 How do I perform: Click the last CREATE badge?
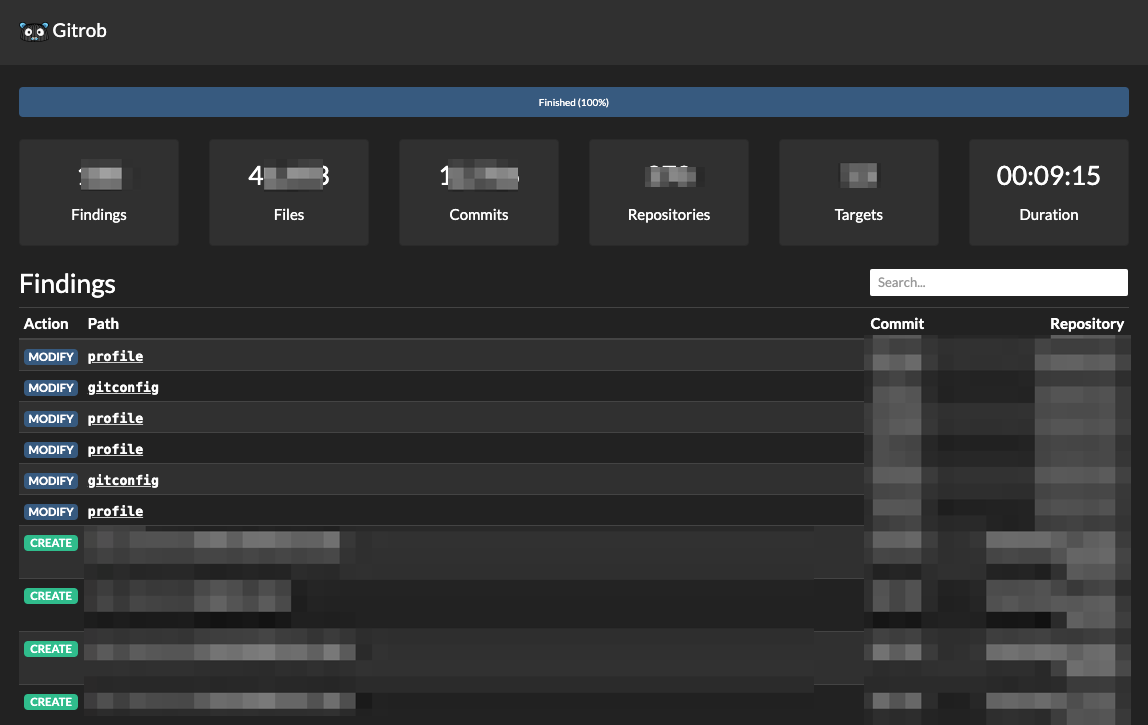(x=51, y=702)
